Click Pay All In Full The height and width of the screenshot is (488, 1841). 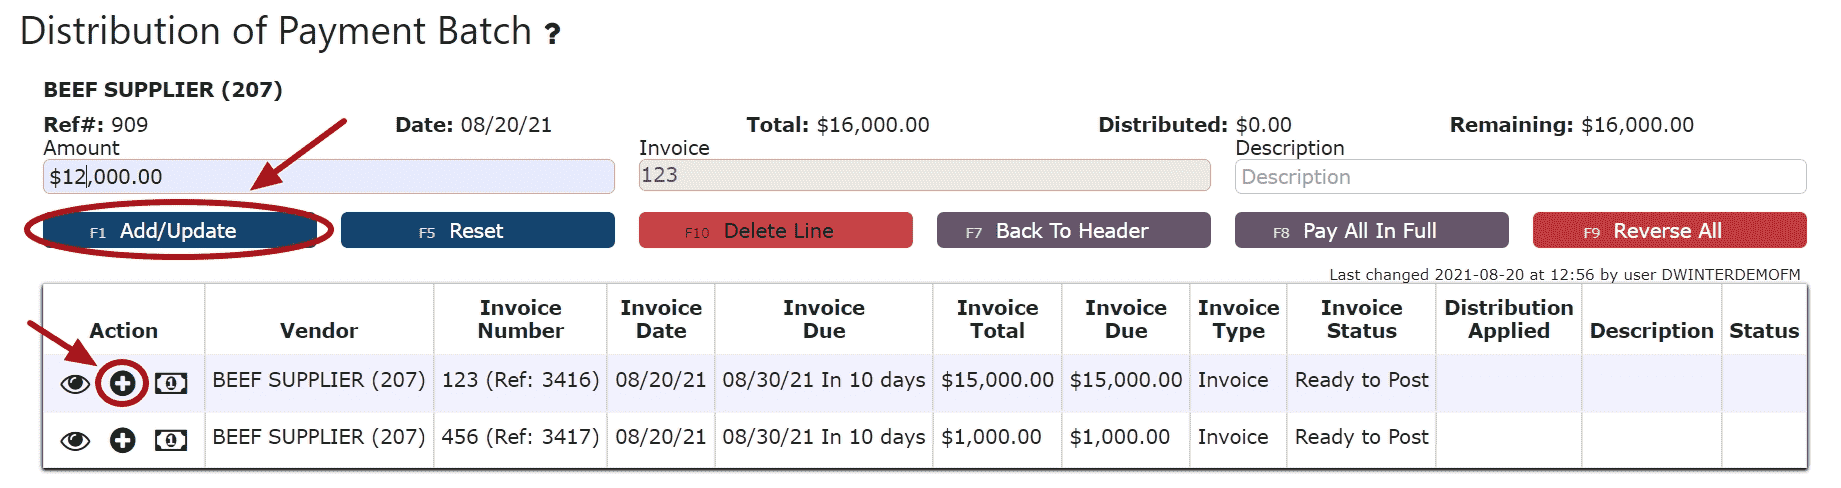click(1372, 230)
